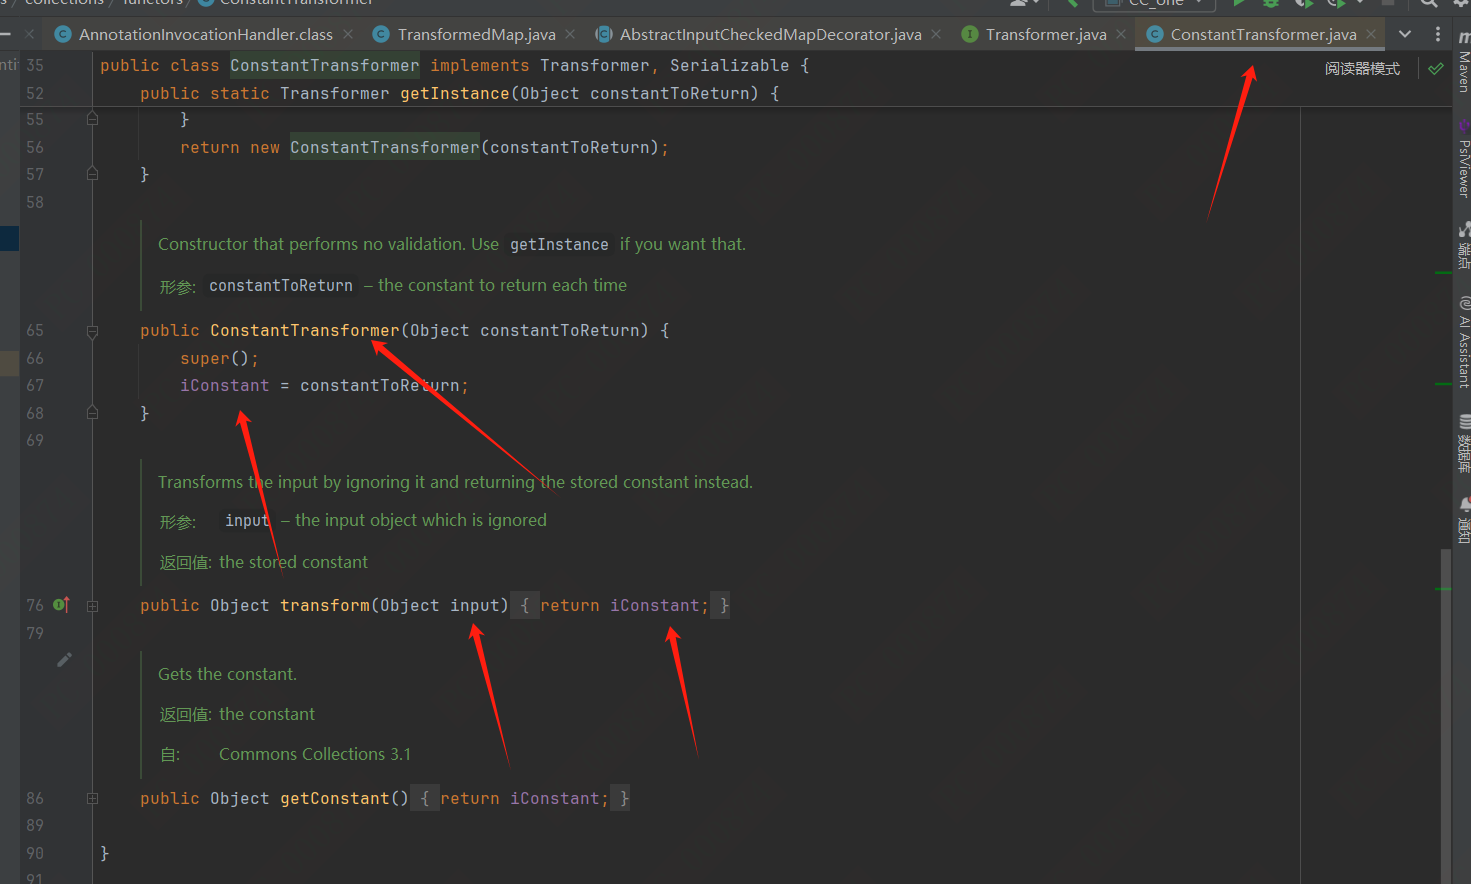Viewport: 1471px width, 884px height.
Task: Unfold the opening brace placeholder in transform method
Action: pyautogui.click(x=525, y=605)
